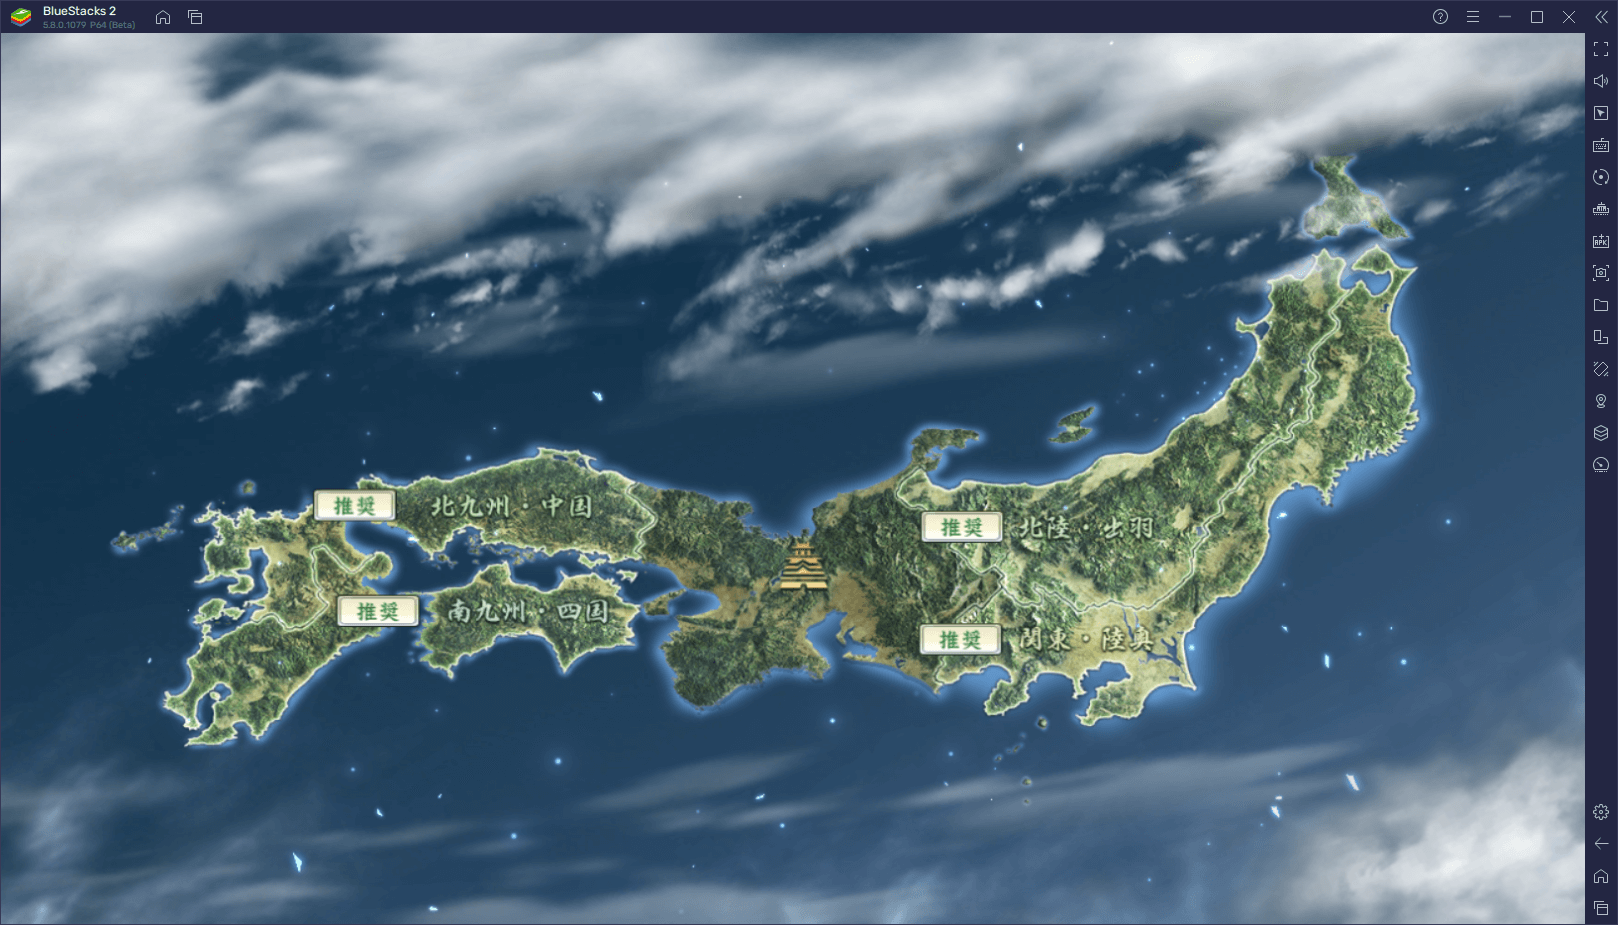Viewport: 1618px width, 925px height.
Task: Open multi-instance manager layers icon
Action: (1601, 433)
